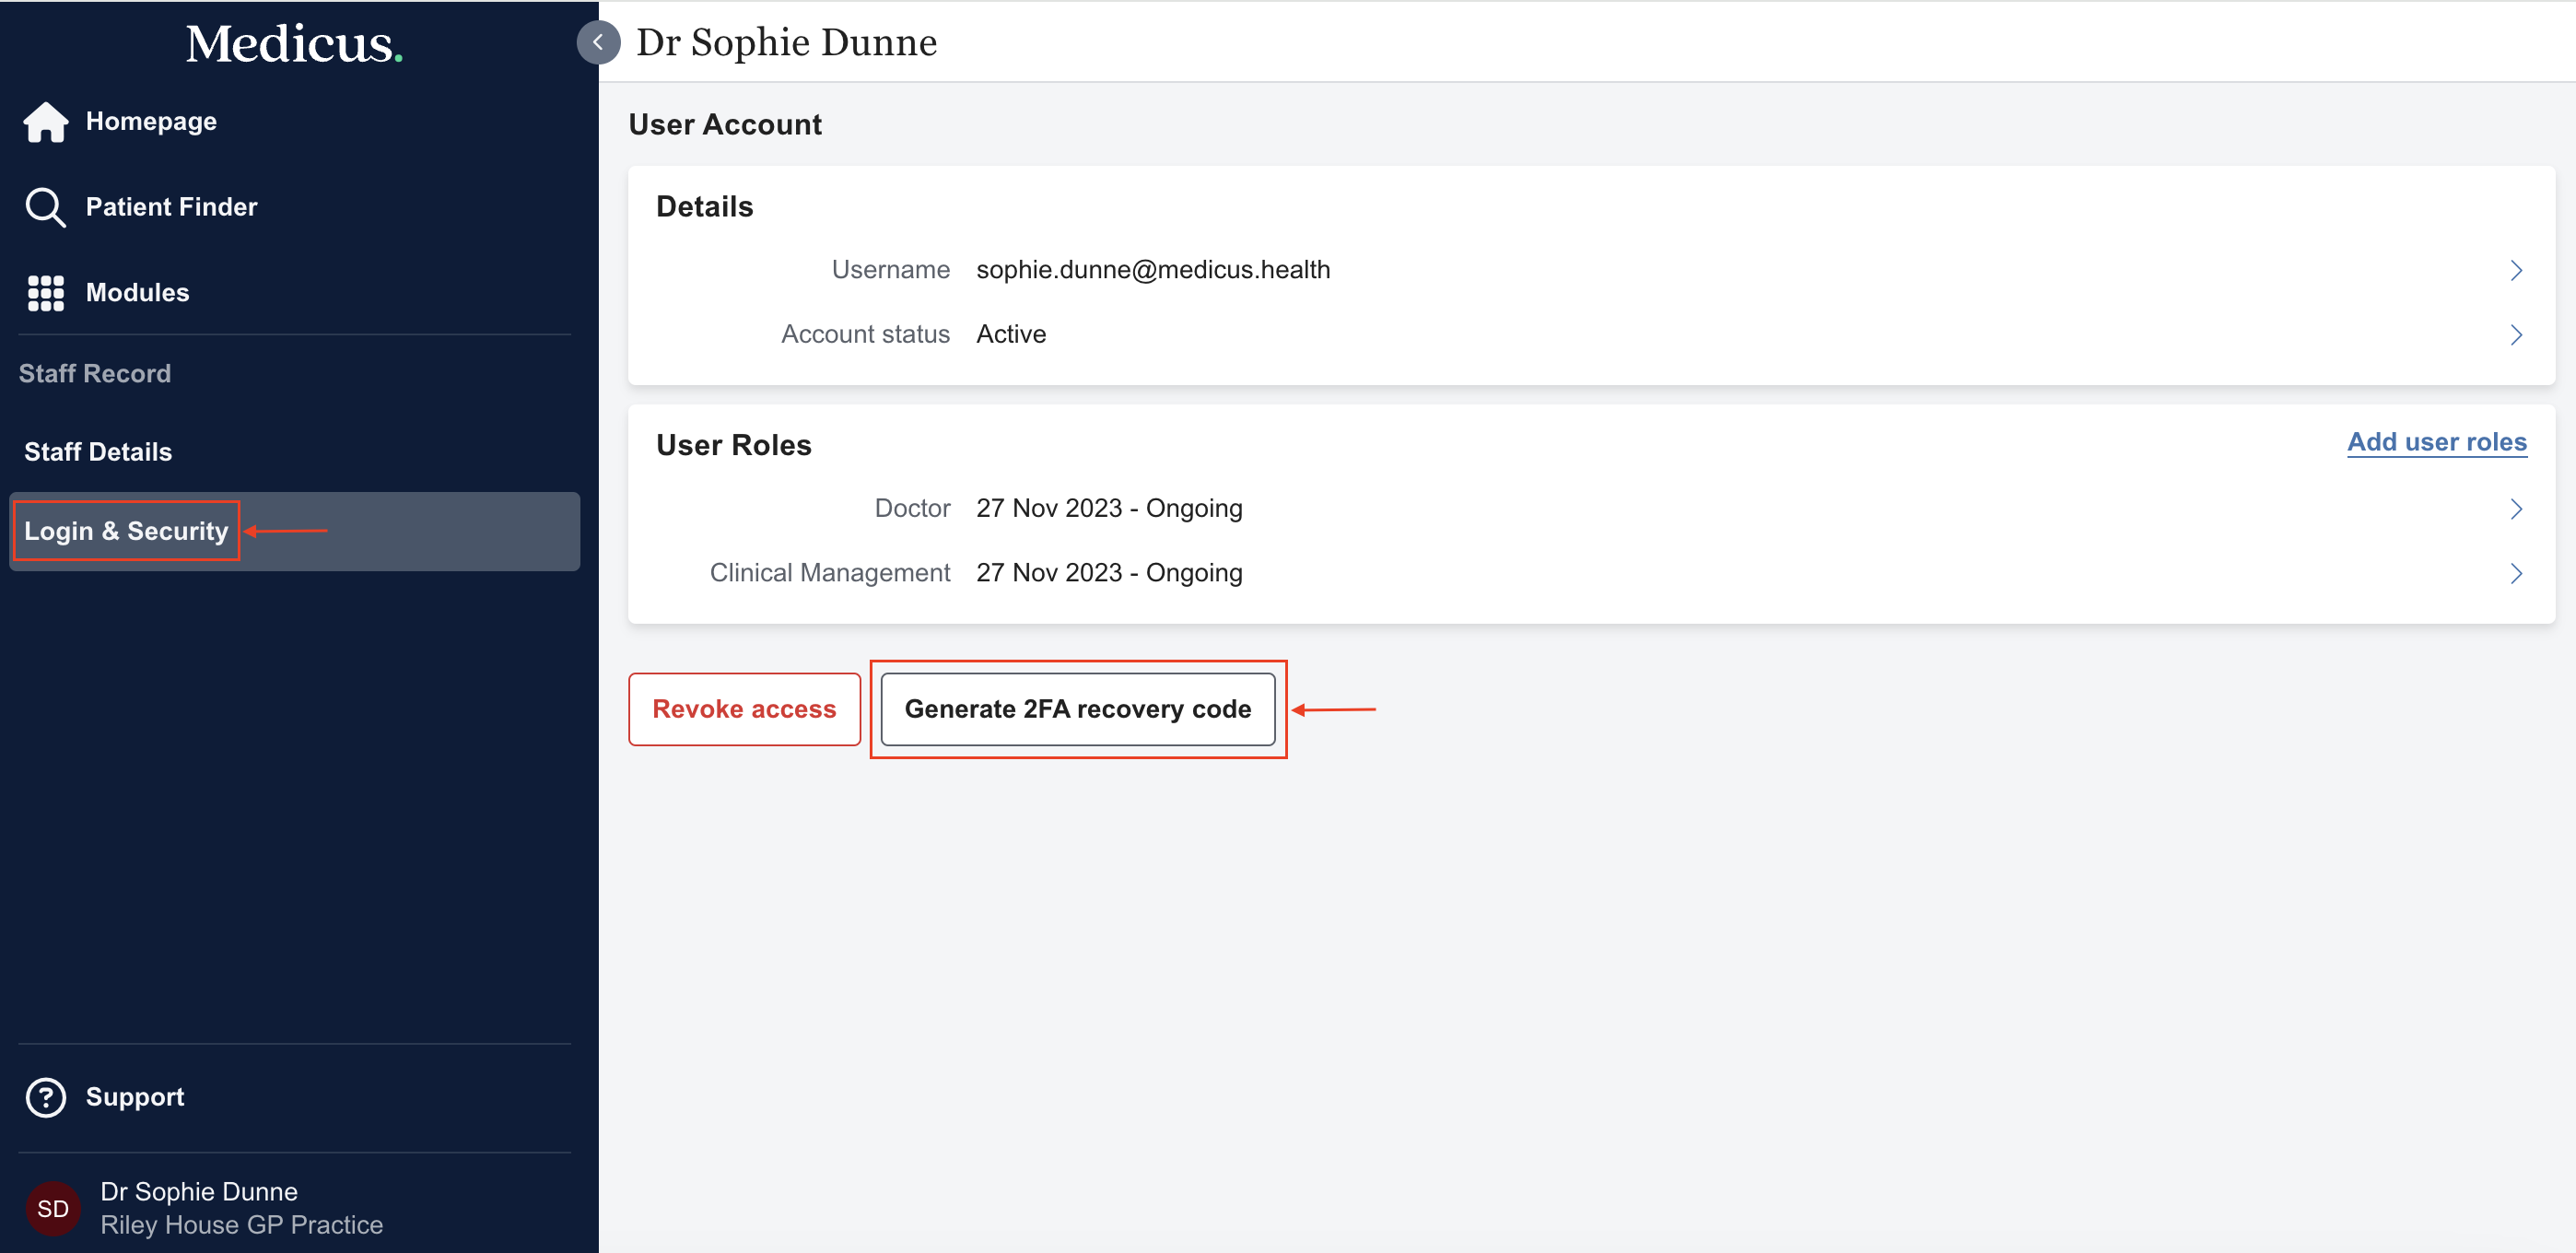Collapse sidebar with back arrow button
The width and height of the screenshot is (2576, 1253).
[x=598, y=42]
